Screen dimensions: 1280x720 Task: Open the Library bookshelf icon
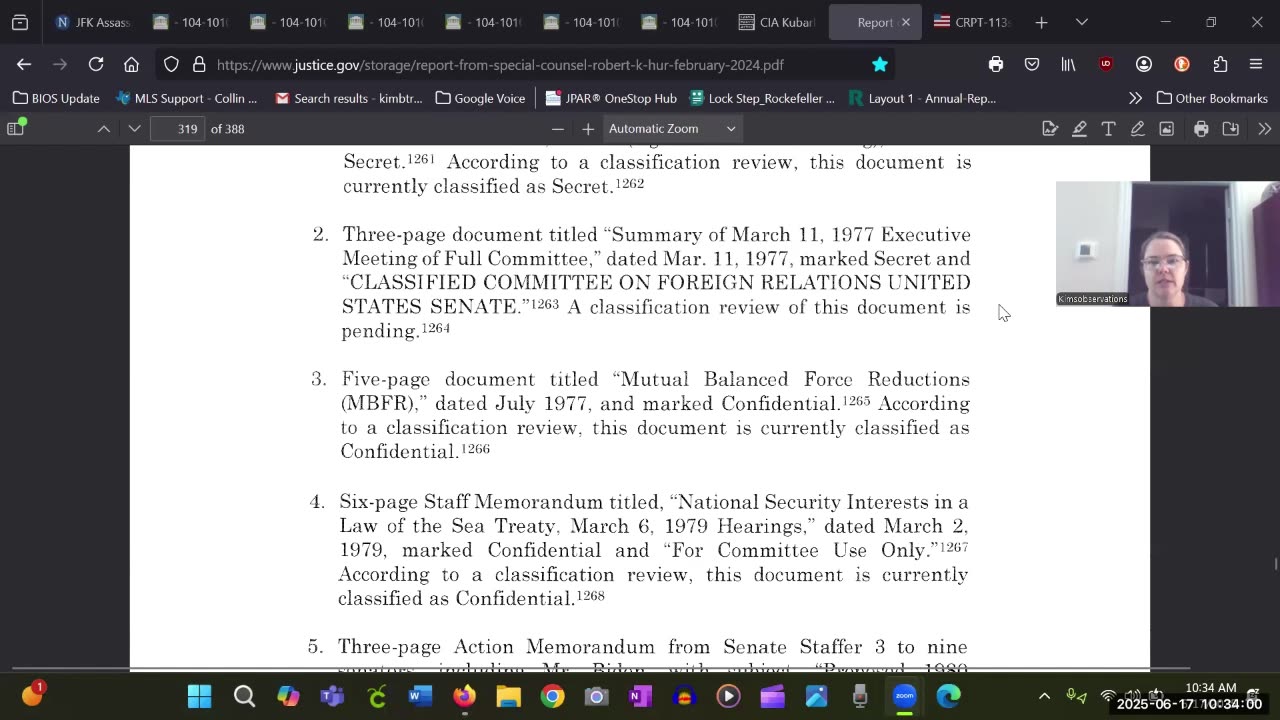1068,64
